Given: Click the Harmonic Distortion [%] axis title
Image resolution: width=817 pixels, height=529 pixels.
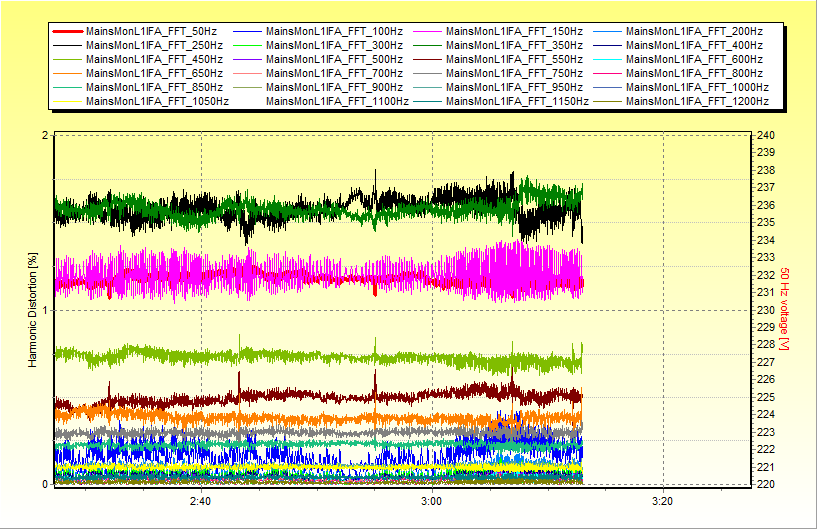Looking at the screenshot, I should coord(32,310).
